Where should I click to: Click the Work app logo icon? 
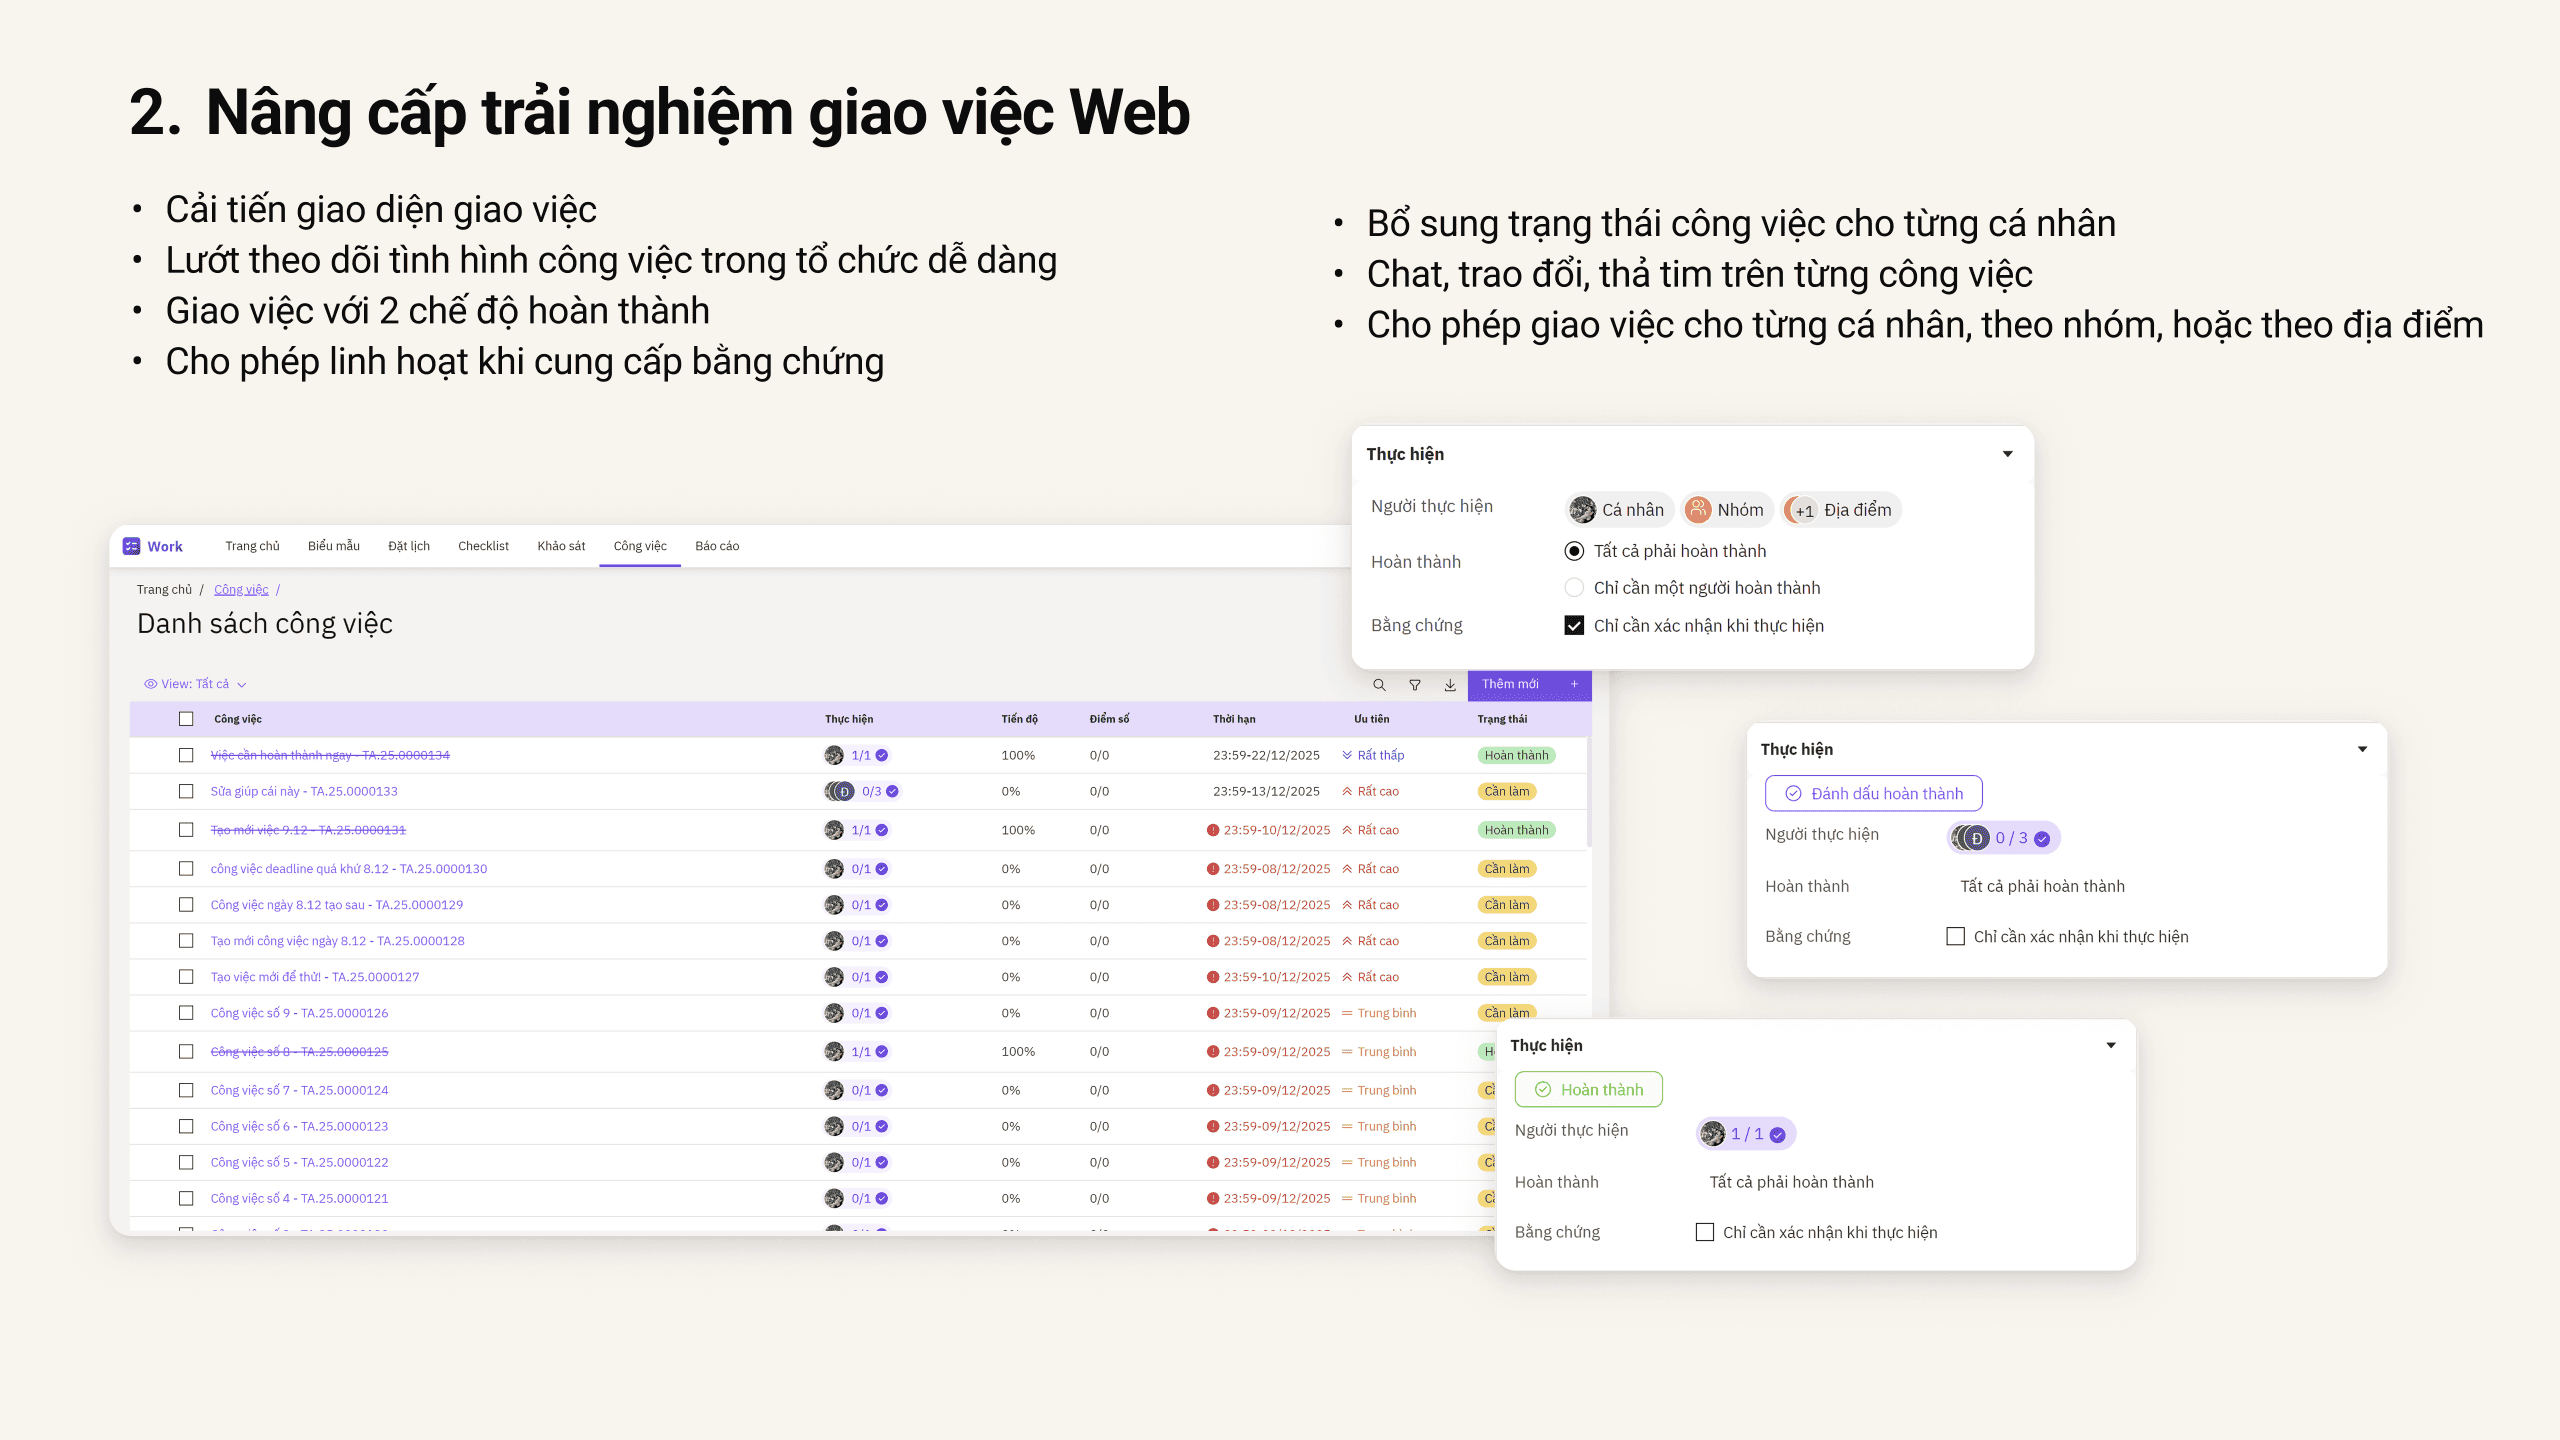point(131,546)
